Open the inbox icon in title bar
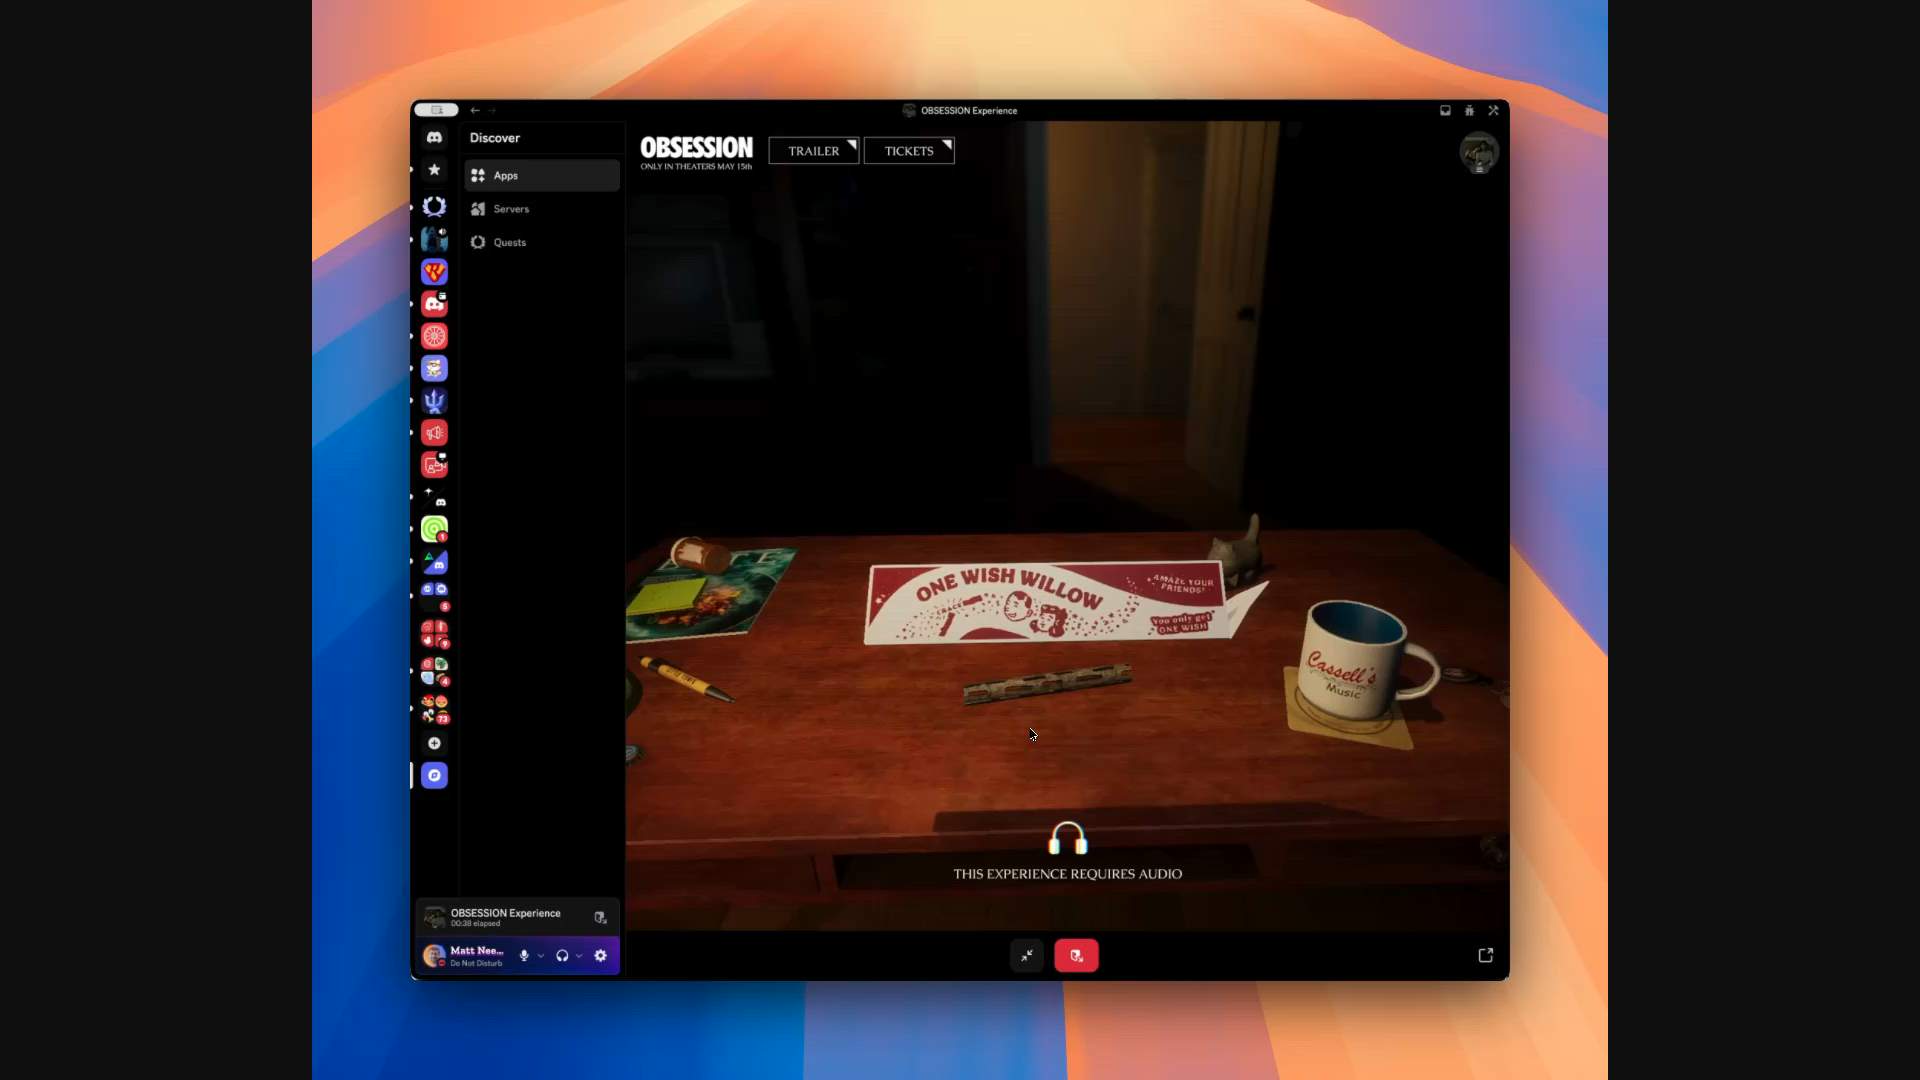Viewport: 1920px width, 1080px height. click(x=1445, y=111)
